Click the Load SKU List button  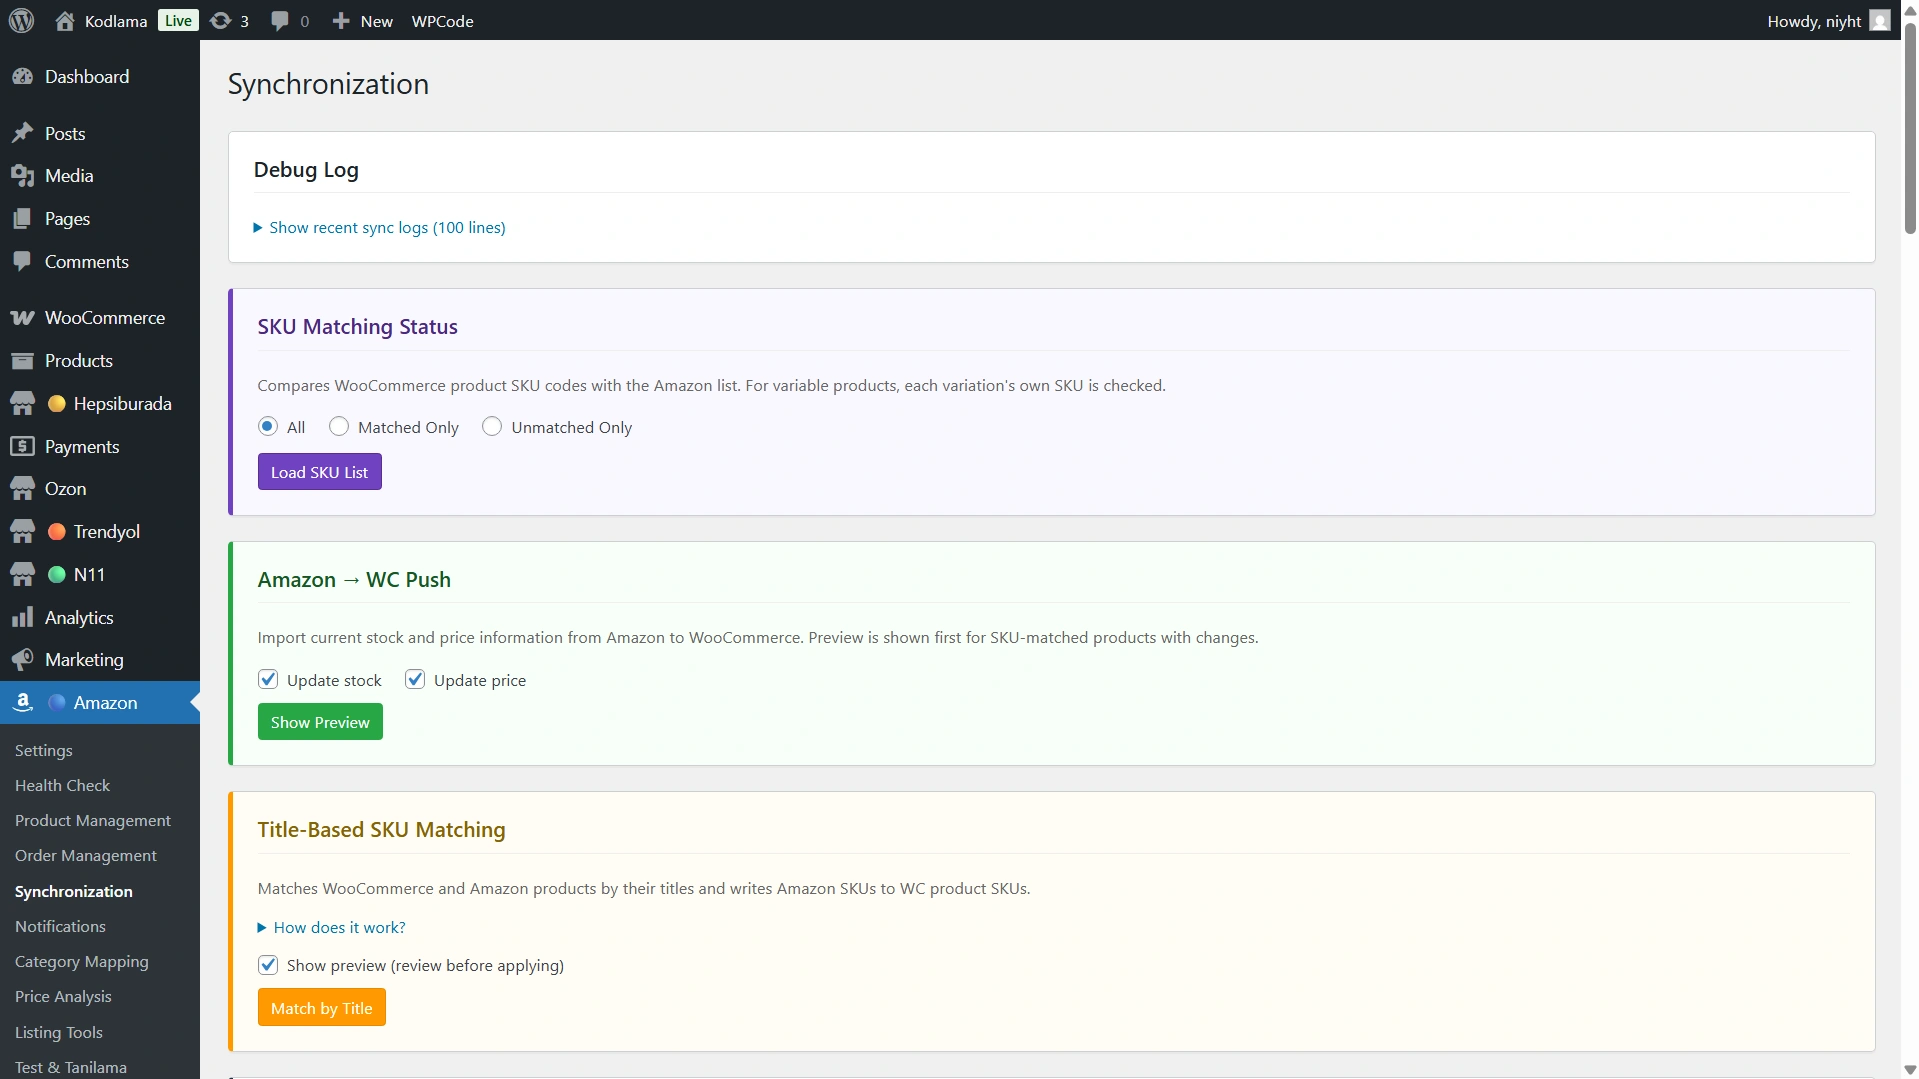(320, 472)
